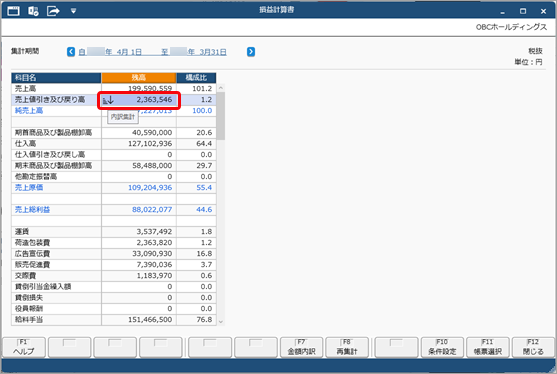Select the 仕入高 row name

25,144
